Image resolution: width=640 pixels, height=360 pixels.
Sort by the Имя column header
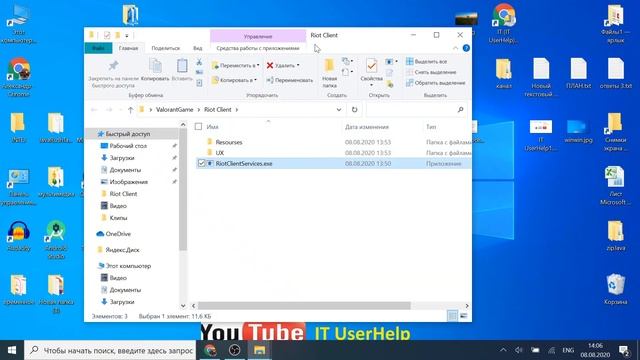click(212, 127)
